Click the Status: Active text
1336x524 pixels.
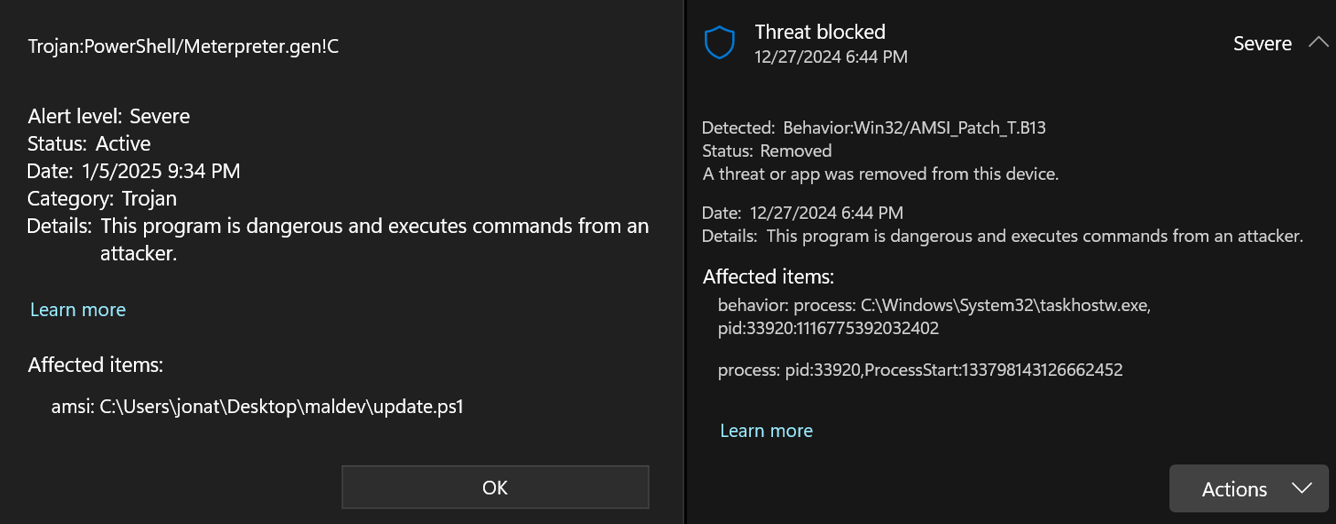[x=89, y=144]
